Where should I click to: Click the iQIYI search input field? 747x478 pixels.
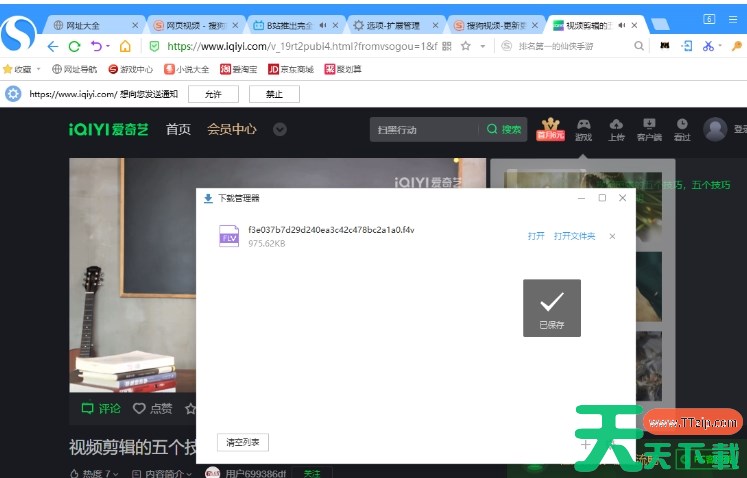click(422, 129)
